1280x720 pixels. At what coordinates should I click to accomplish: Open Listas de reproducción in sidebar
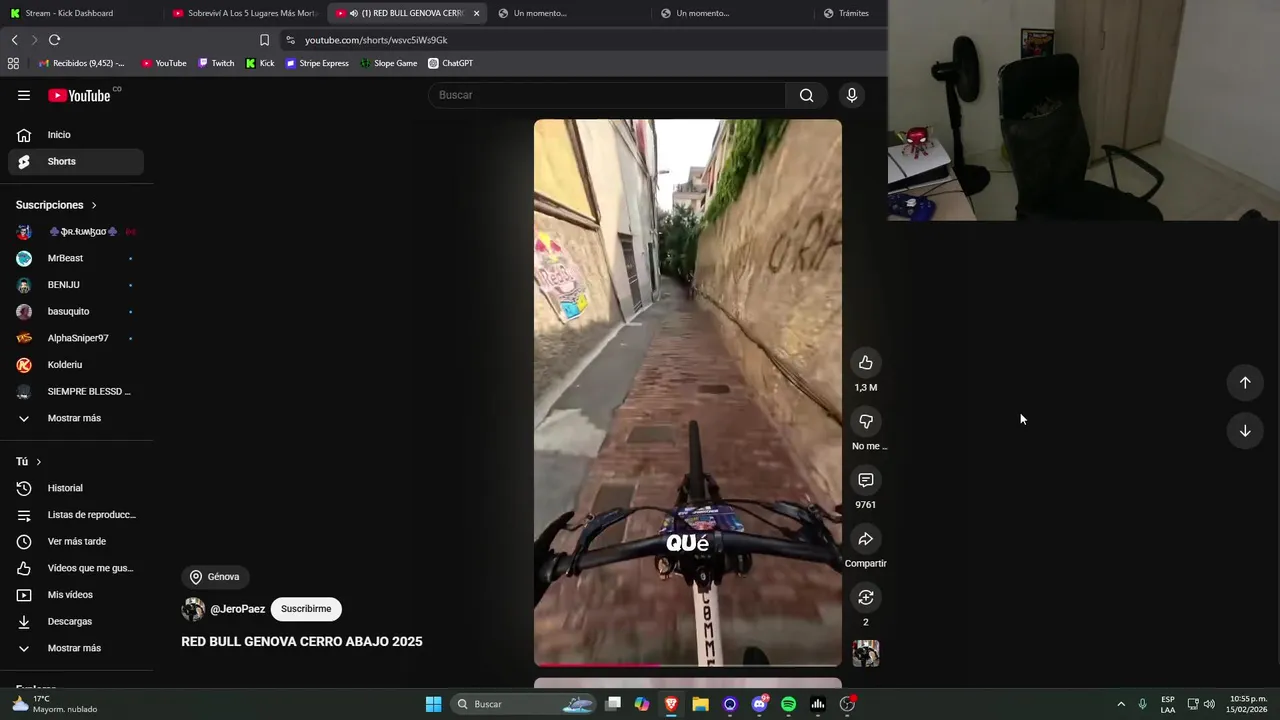[75, 515]
